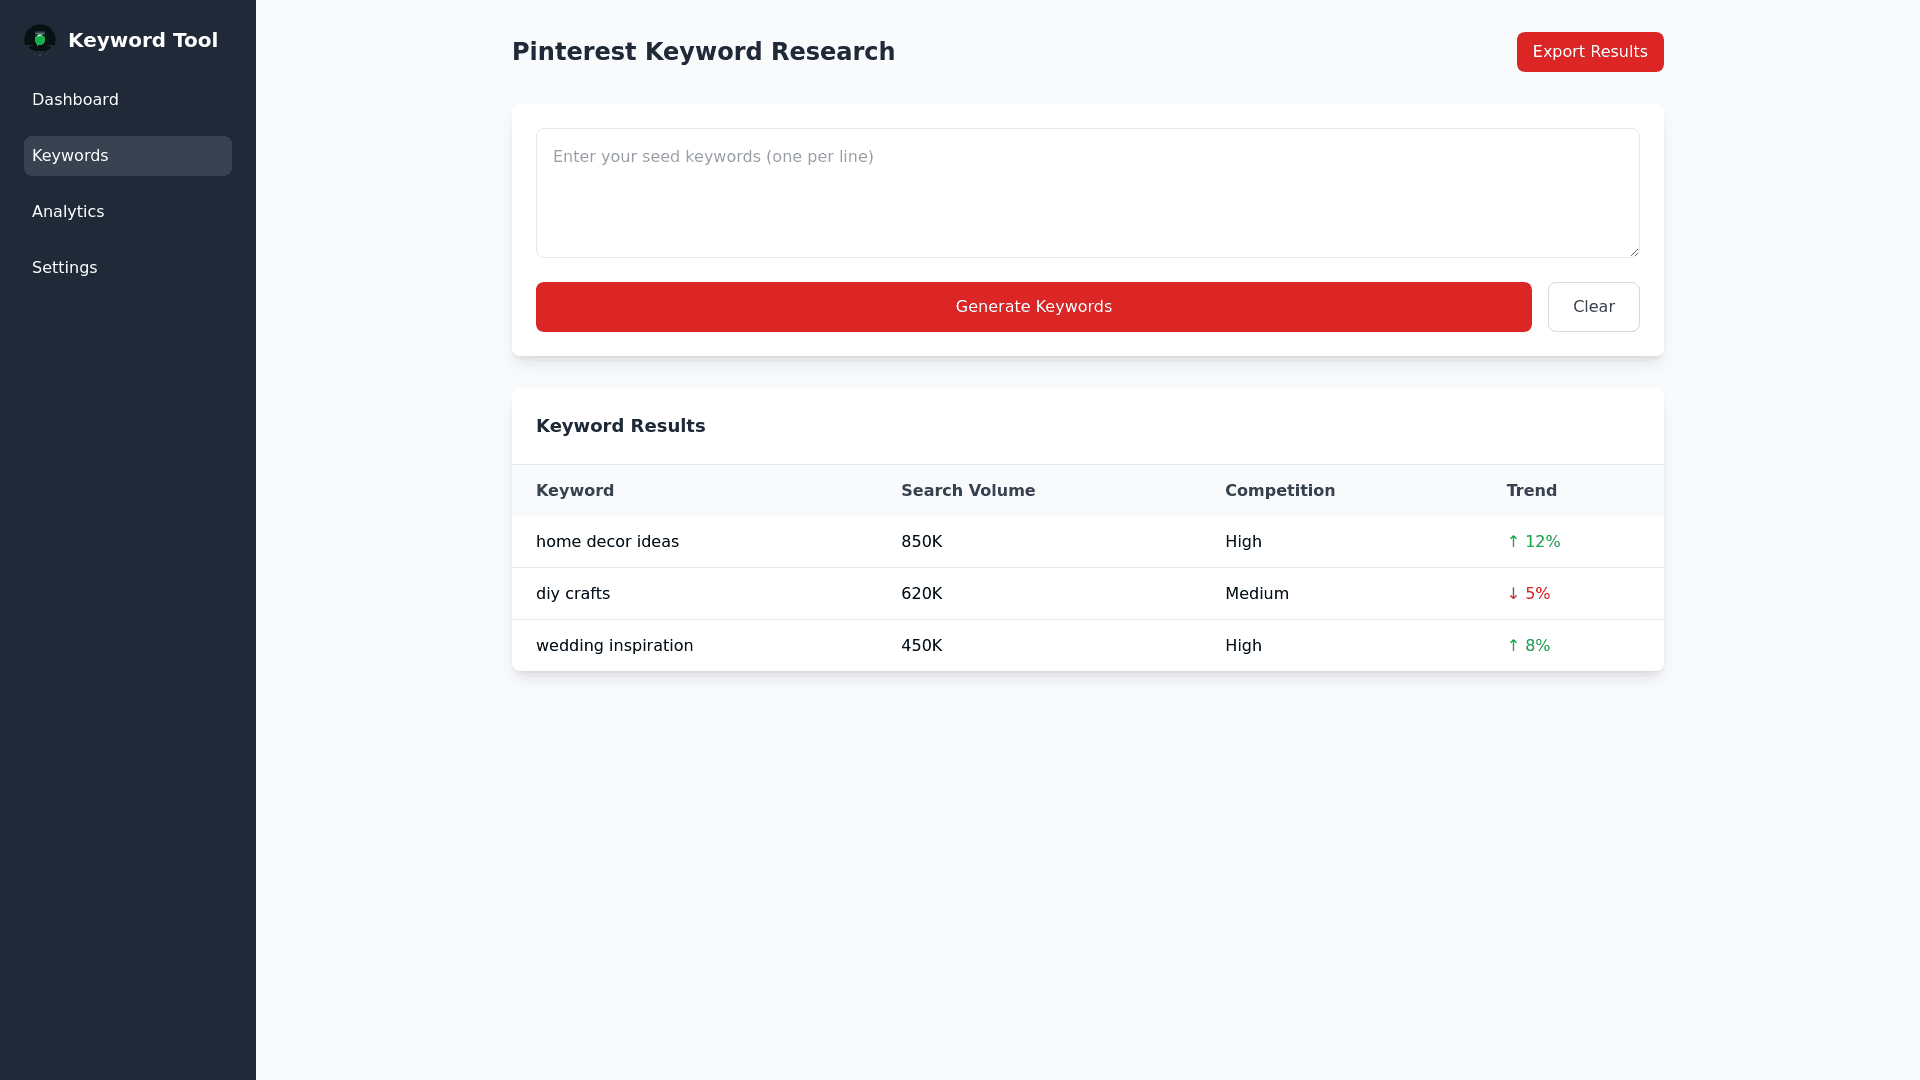The height and width of the screenshot is (1080, 1920).
Task: Click the Keyword column header
Action: [x=575, y=491]
